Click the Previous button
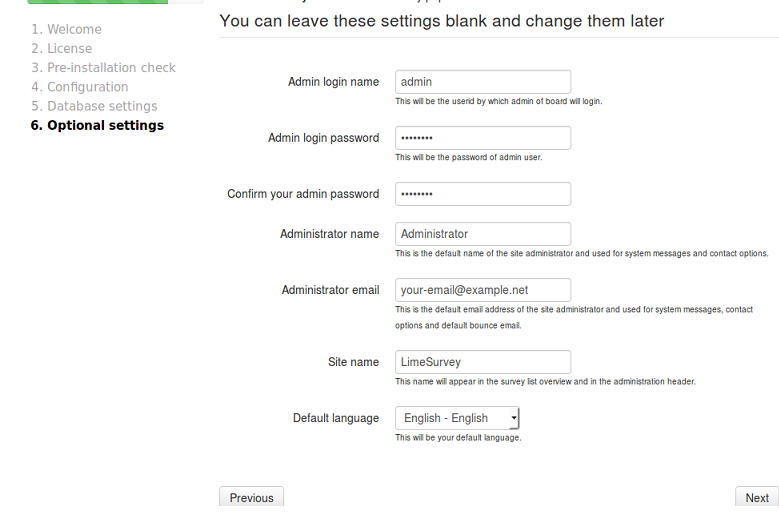The height and width of the screenshot is (516, 779). coord(251,497)
